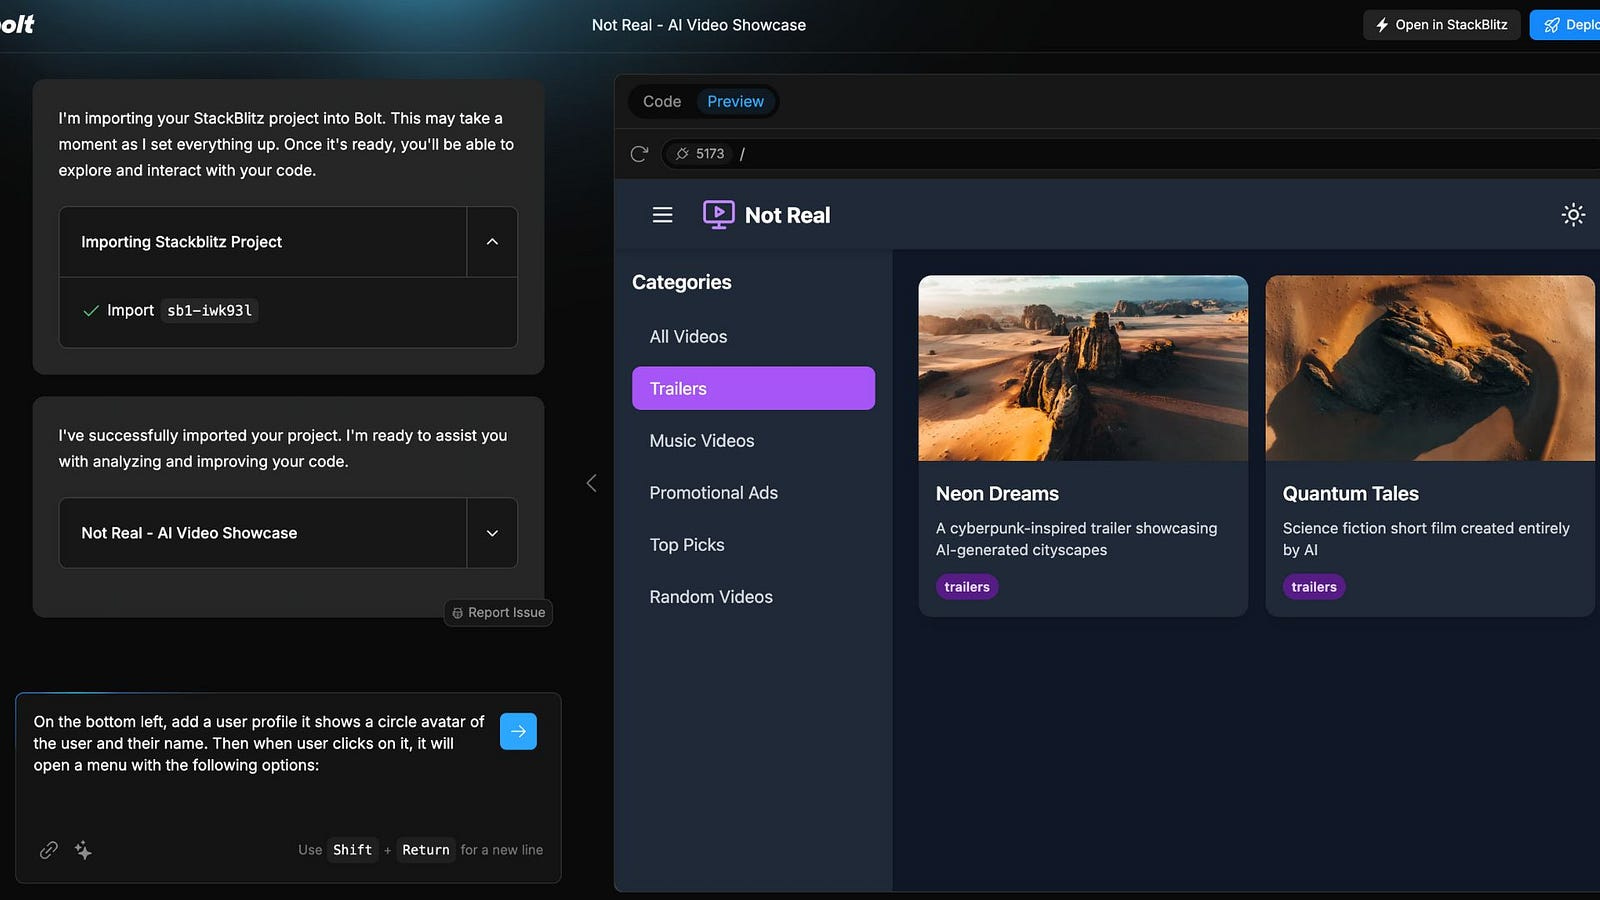1600x900 pixels.
Task: Click the rocket Deploy icon
Action: 1551,25
